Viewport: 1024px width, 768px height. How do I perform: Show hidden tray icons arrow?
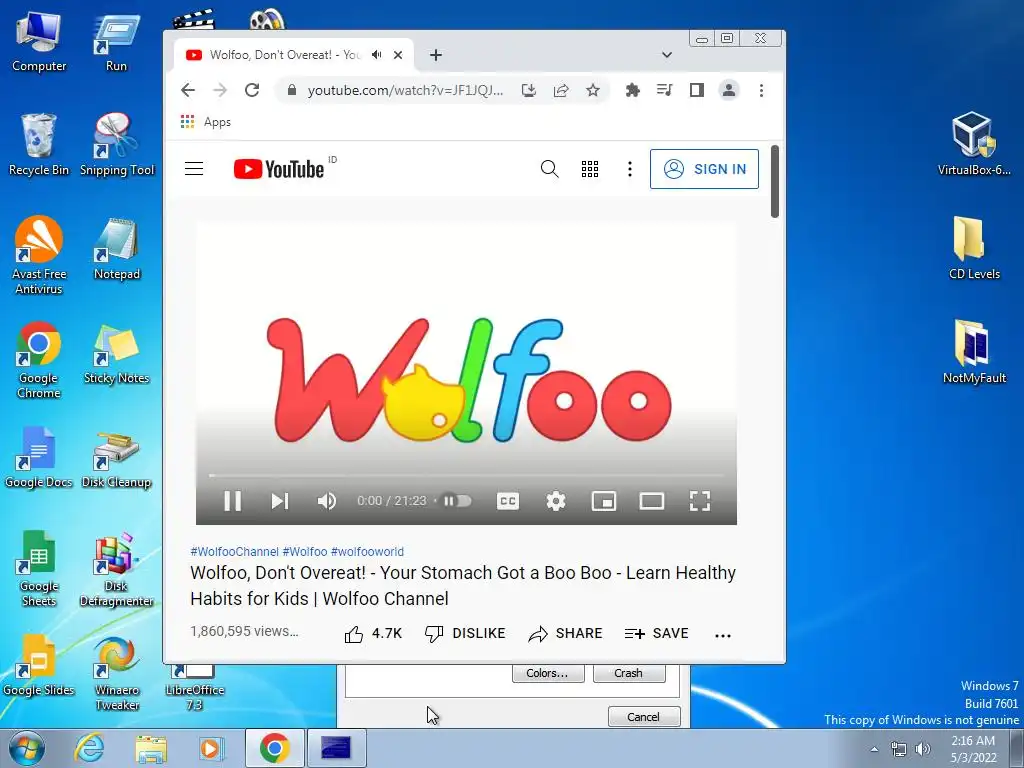(874, 749)
